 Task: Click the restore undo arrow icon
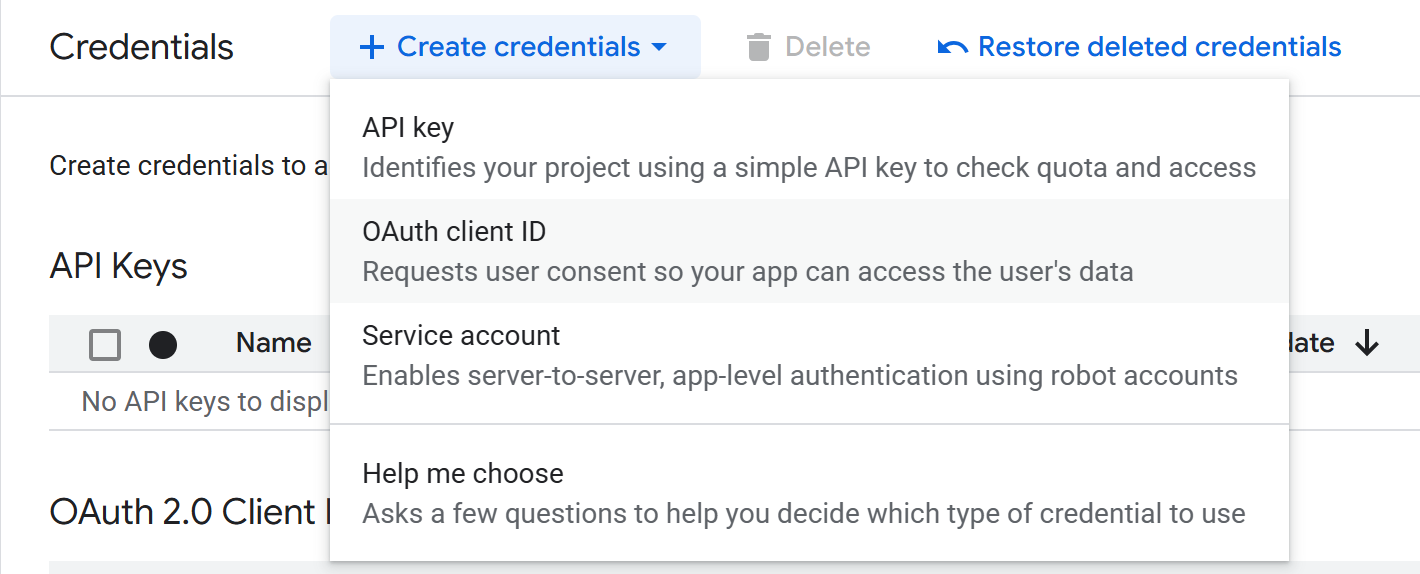pos(953,47)
